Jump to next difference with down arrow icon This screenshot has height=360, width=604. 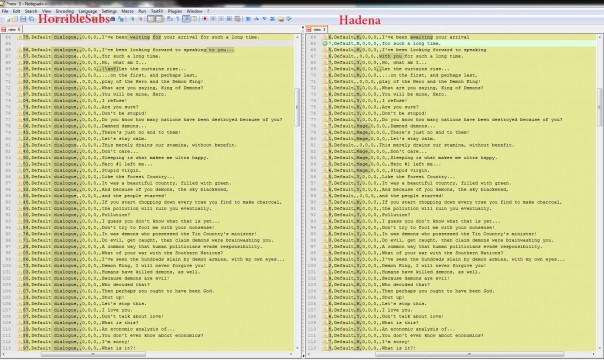point(264,19)
